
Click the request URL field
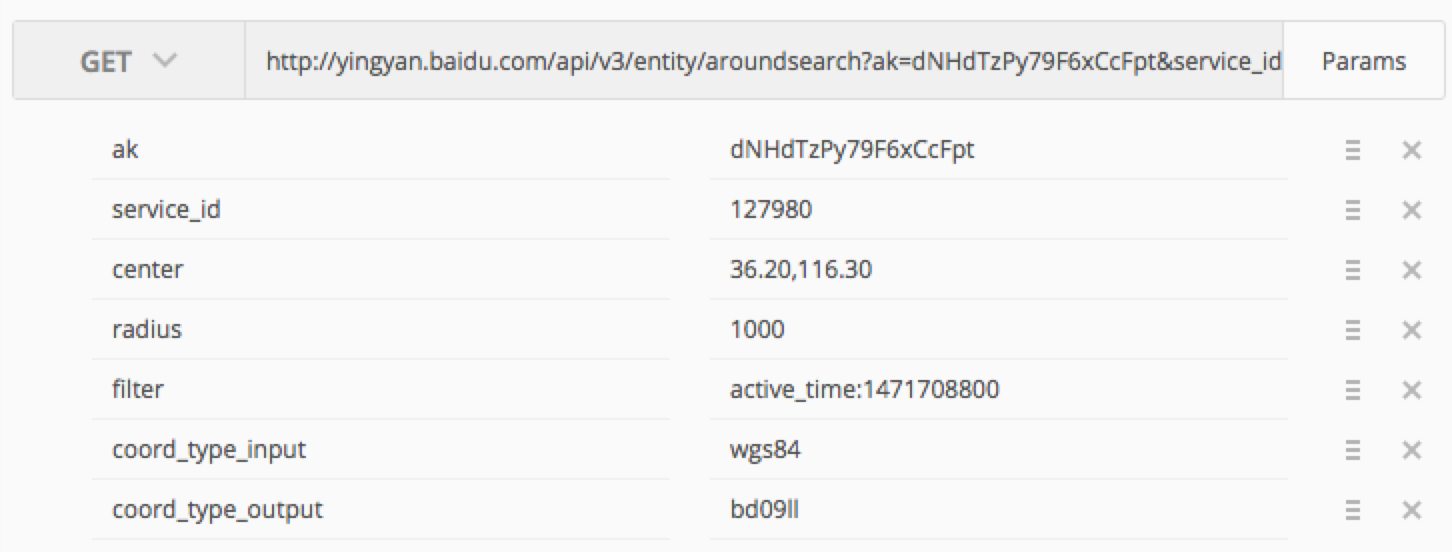763,62
